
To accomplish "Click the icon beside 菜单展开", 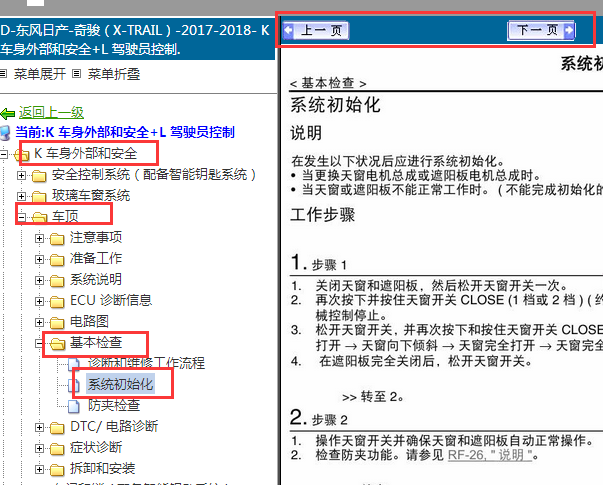I will 3,73.
